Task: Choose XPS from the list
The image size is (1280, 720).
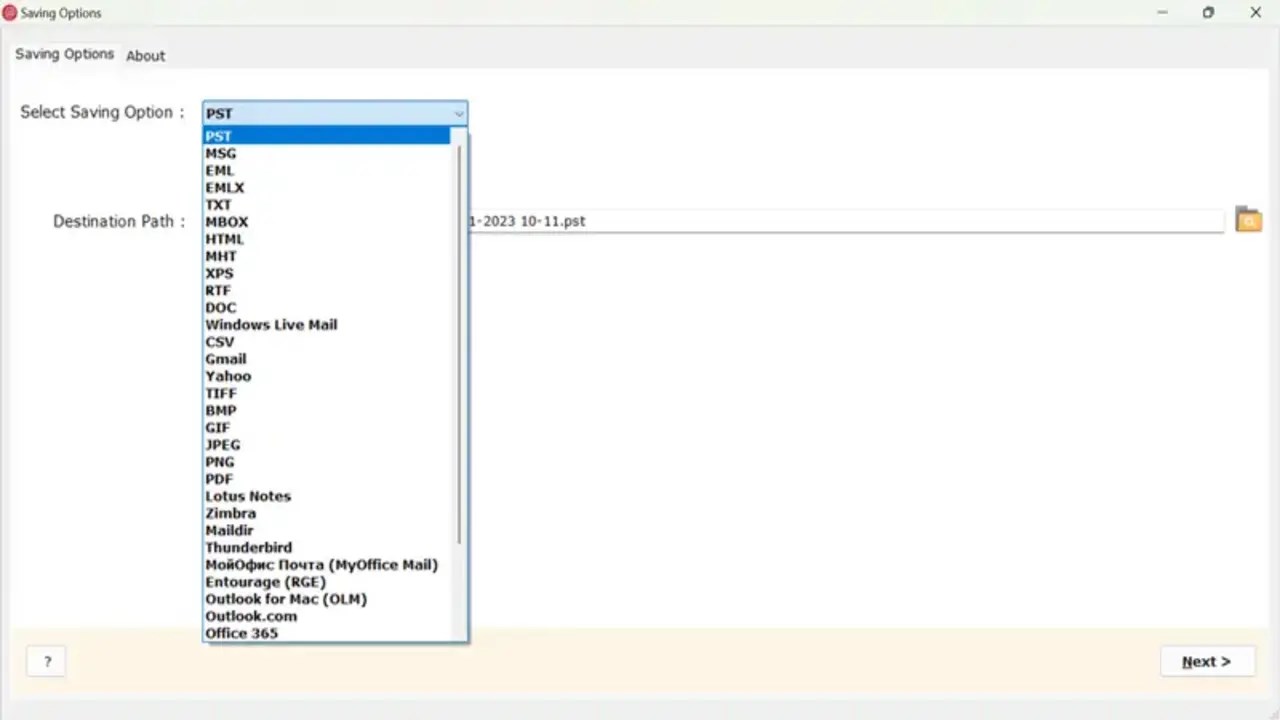Action: (327, 273)
